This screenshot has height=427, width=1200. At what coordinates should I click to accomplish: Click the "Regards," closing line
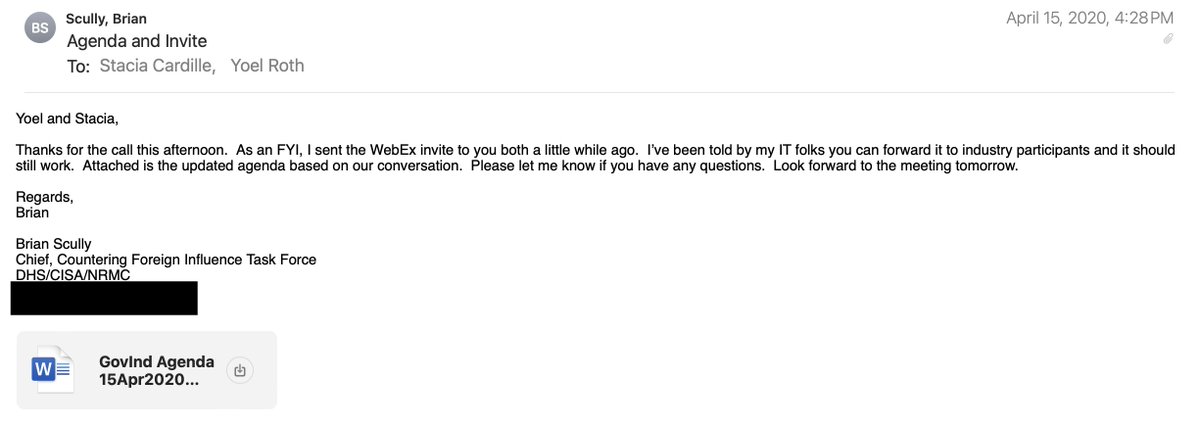tap(44, 197)
